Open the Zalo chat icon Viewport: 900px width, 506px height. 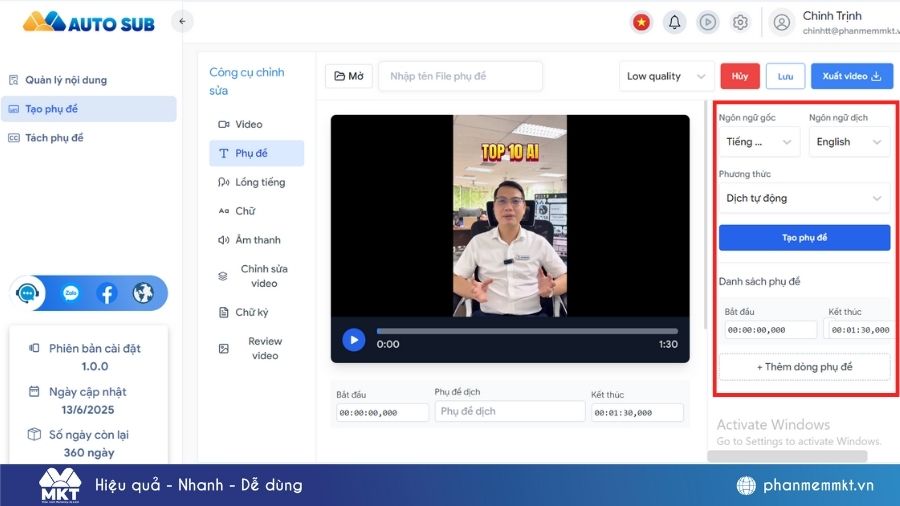pyautogui.click(x=71, y=293)
